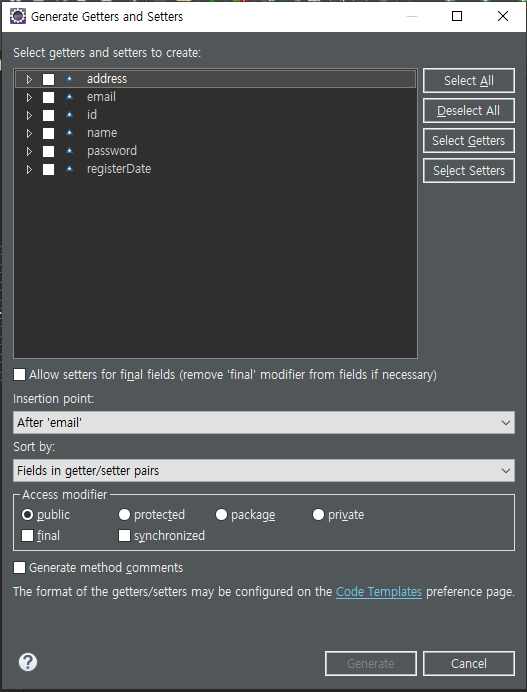Screen dimensions: 527x692
Task: Enable Generate method comments
Action: click(19, 568)
